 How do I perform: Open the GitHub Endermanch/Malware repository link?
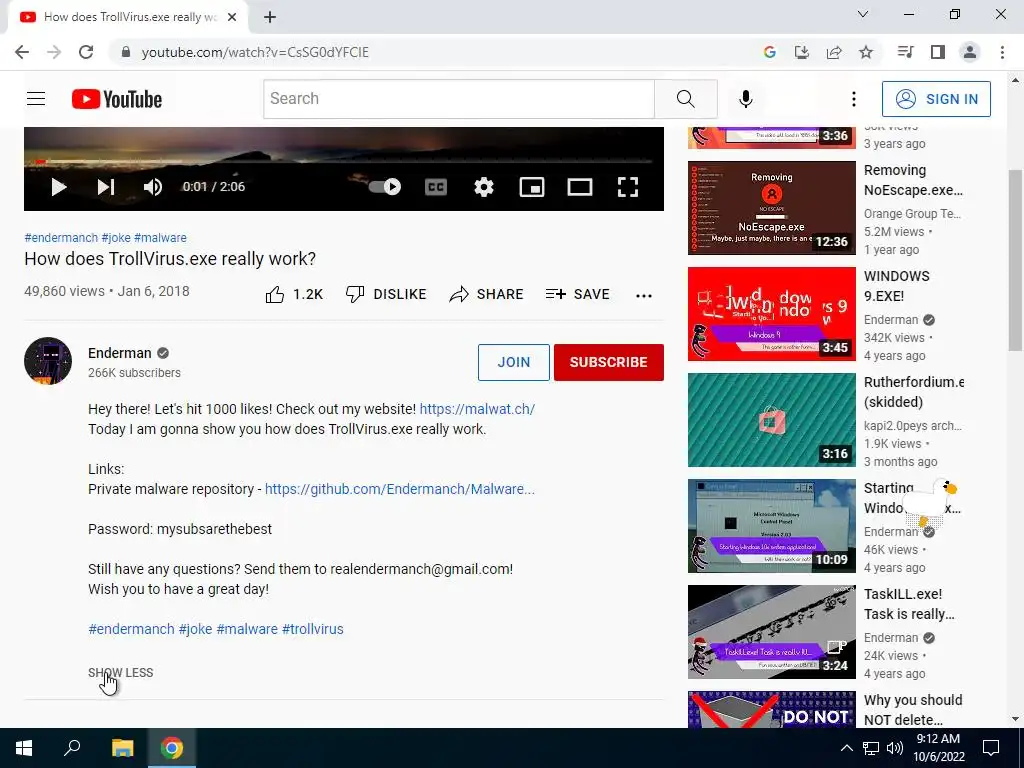(x=400, y=489)
